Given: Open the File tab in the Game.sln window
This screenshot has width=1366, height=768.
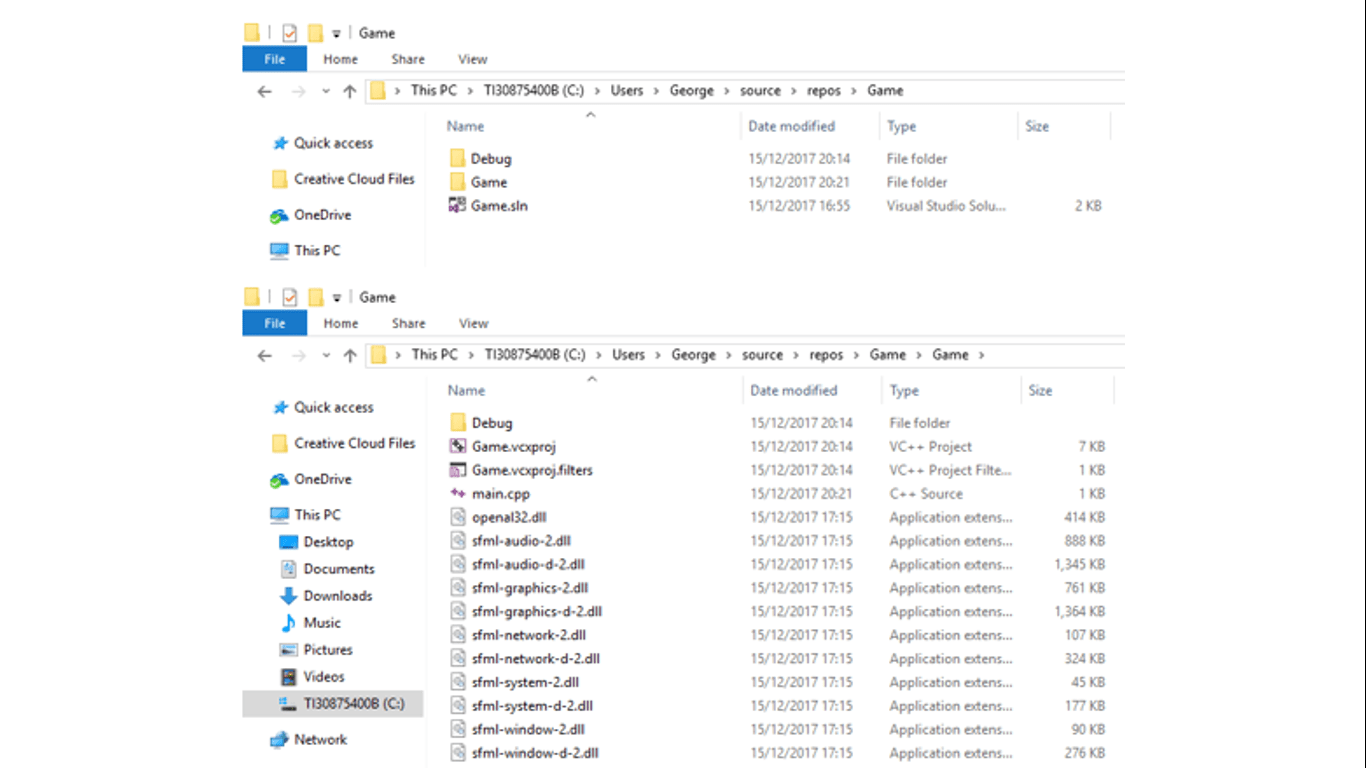Looking at the screenshot, I should pyautogui.click(x=275, y=59).
